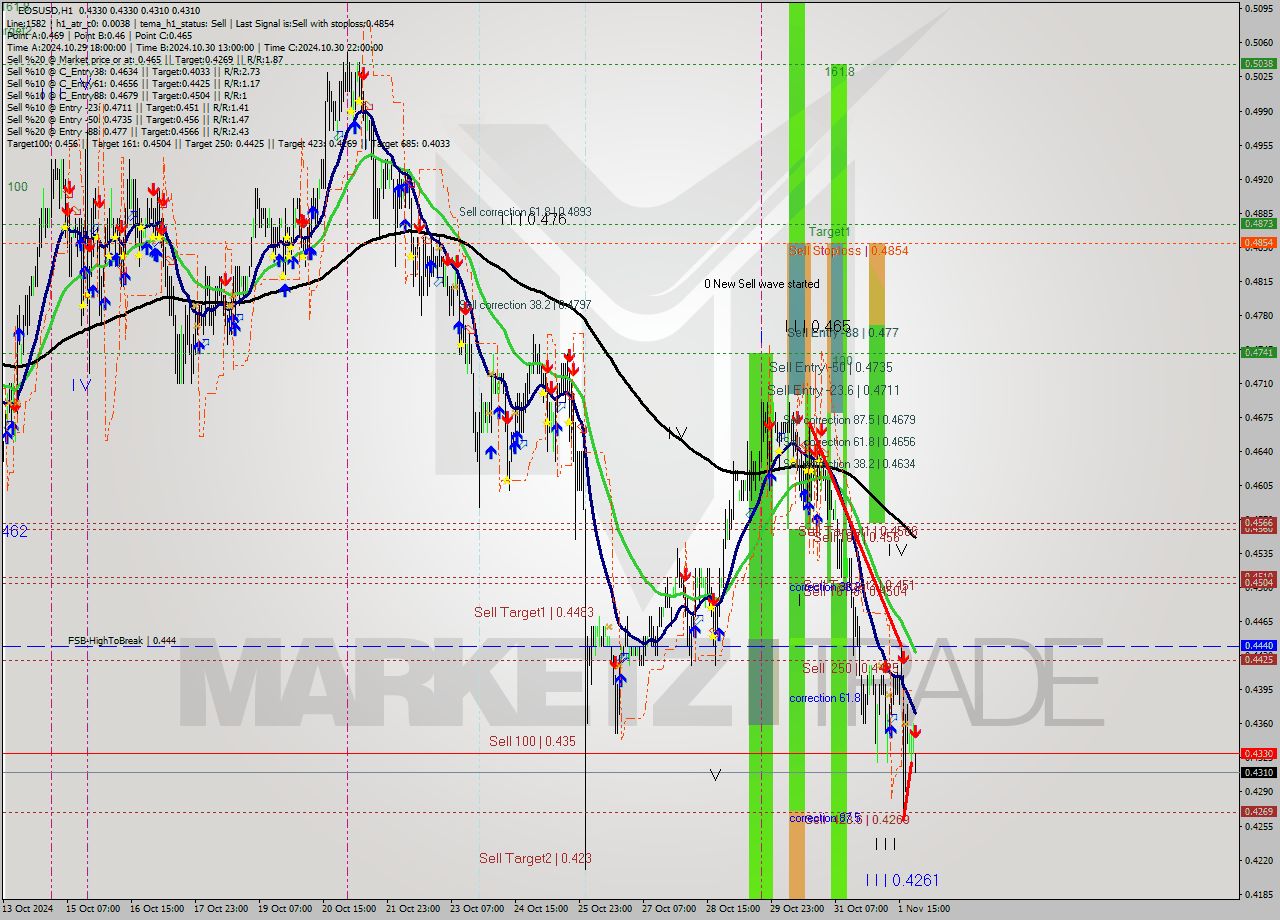Screen dimensions: 1280x920
Task: Click the '15 Oct 07:00' time label
Action: click(x=92, y=909)
